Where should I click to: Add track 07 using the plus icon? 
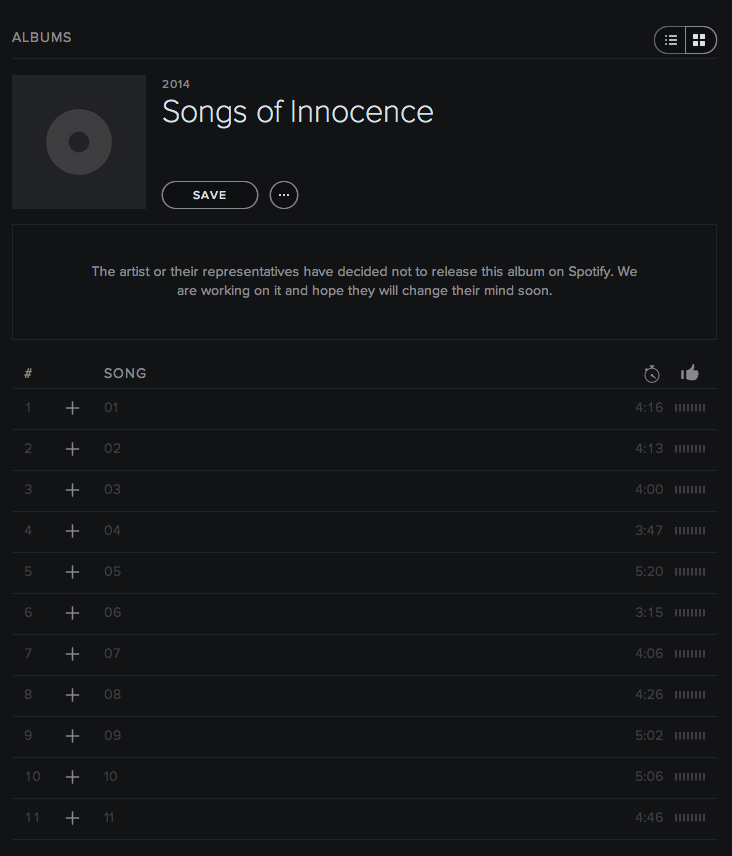pyautogui.click(x=72, y=654)
